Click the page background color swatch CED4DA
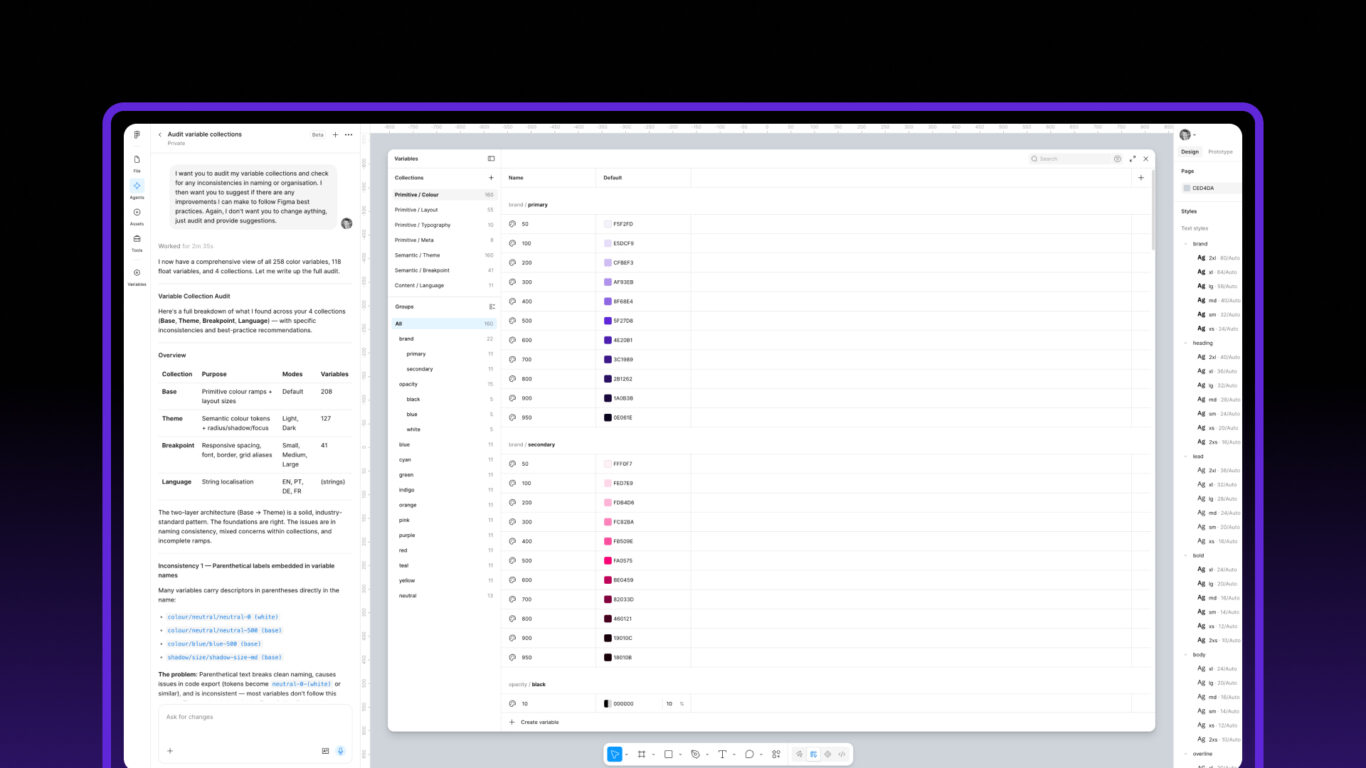1366x768 pixels. pyautogui.click(x=1187, y=188)
